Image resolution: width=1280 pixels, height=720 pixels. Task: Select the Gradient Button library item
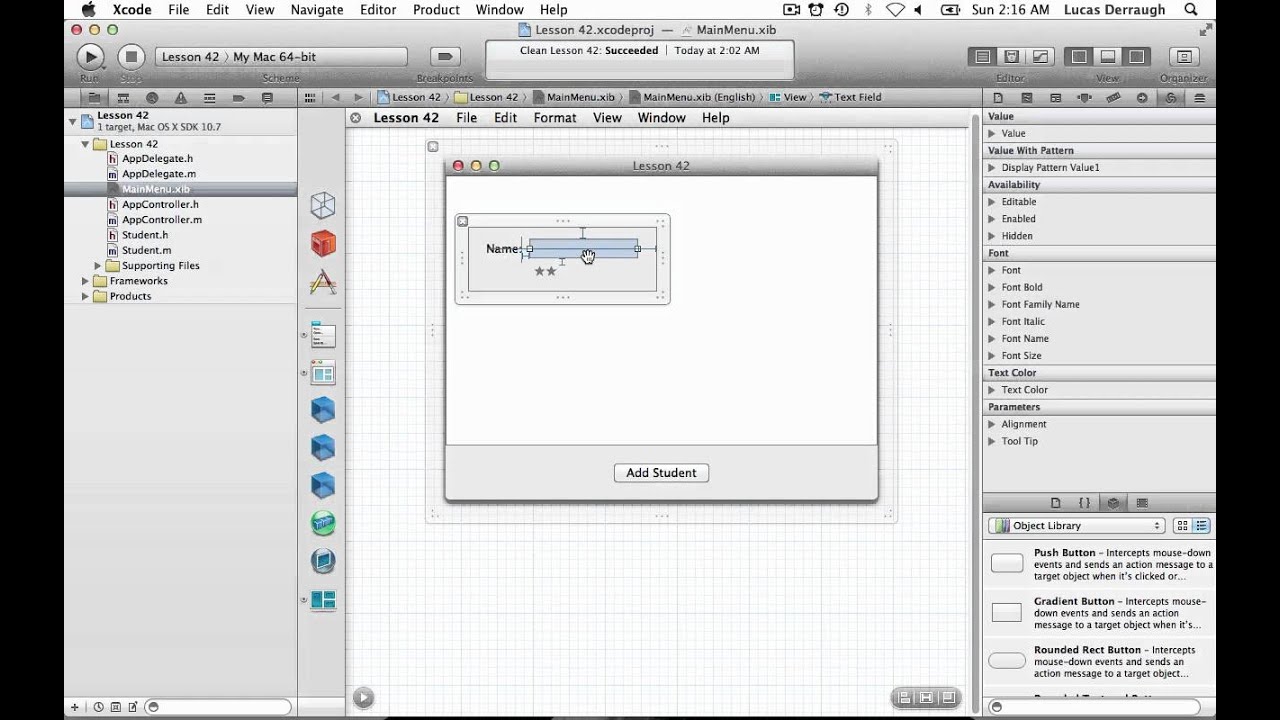click(1099, 613)
